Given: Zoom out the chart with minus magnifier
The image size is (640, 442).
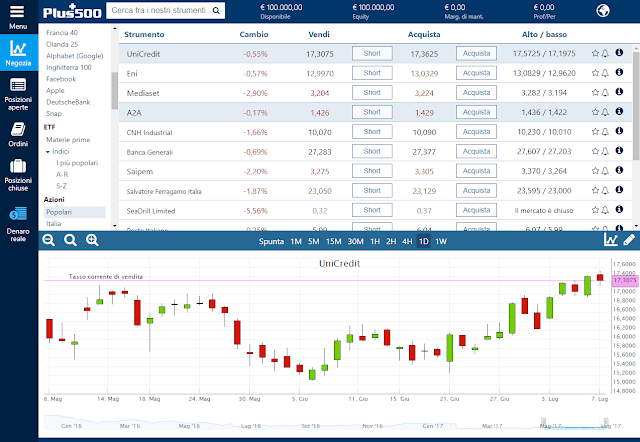Looking at the screenshot, I should 49,240.
